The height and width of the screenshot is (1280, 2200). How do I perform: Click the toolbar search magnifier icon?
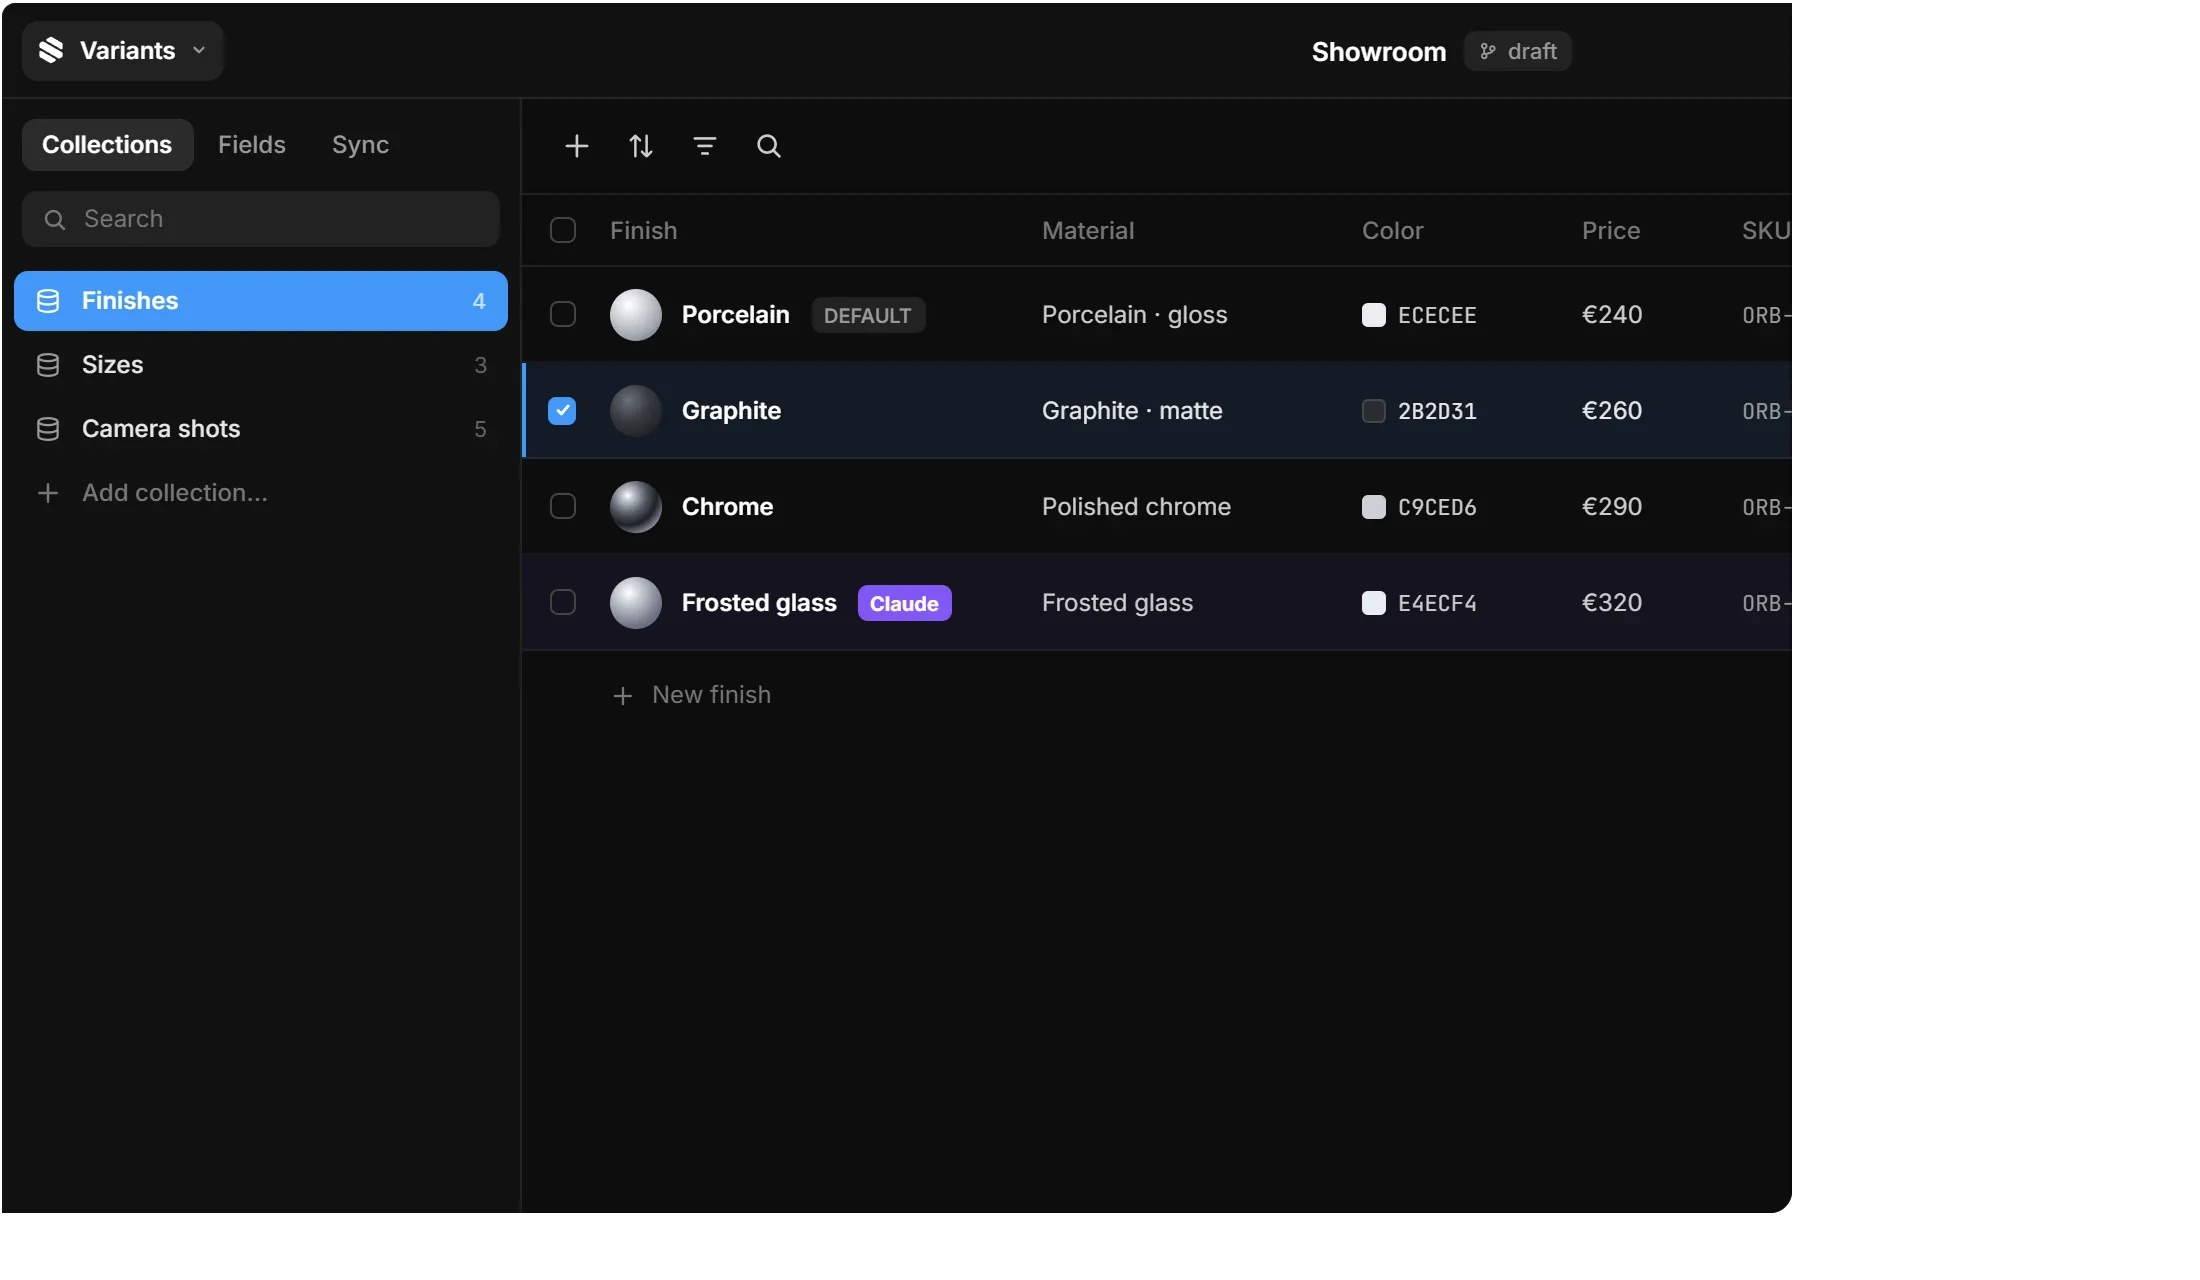pyautogui.click(x=769, y=146)
